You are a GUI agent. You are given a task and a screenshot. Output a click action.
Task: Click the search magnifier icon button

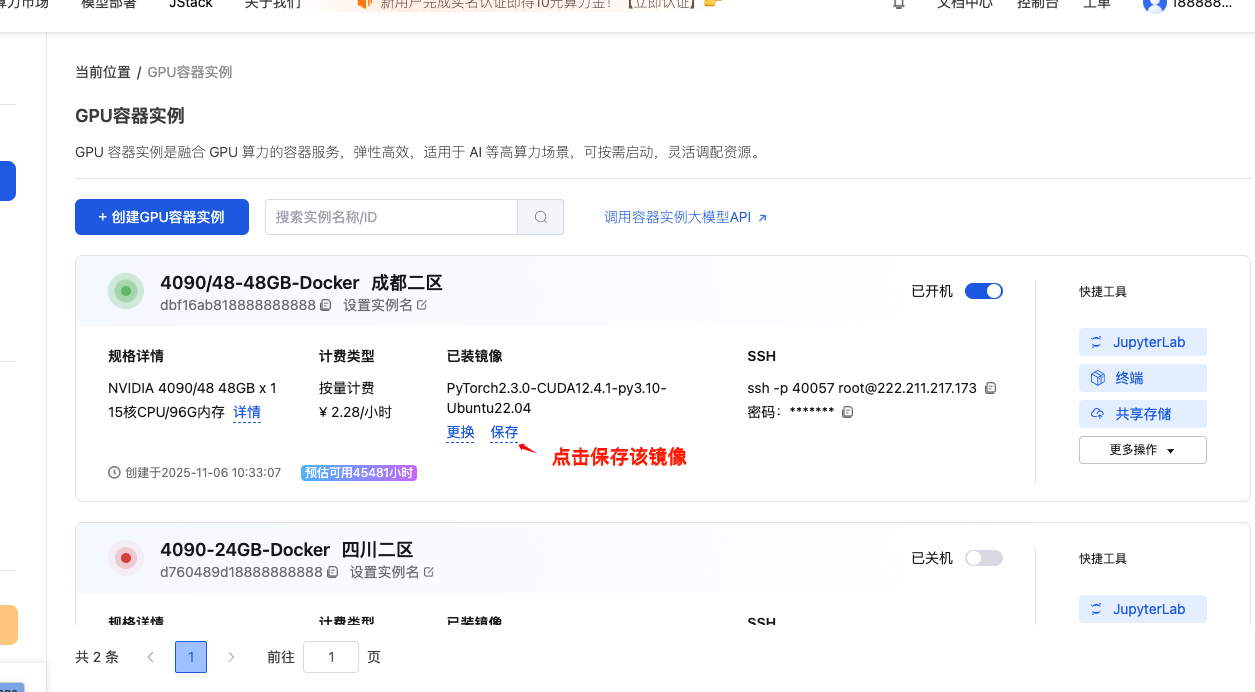coord(541,217)
